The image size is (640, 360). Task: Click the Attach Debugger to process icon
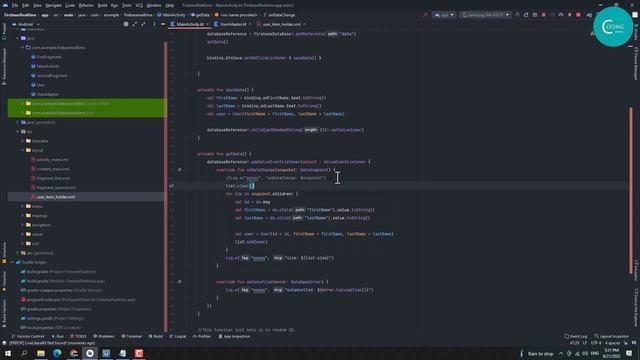coord(570,15)
